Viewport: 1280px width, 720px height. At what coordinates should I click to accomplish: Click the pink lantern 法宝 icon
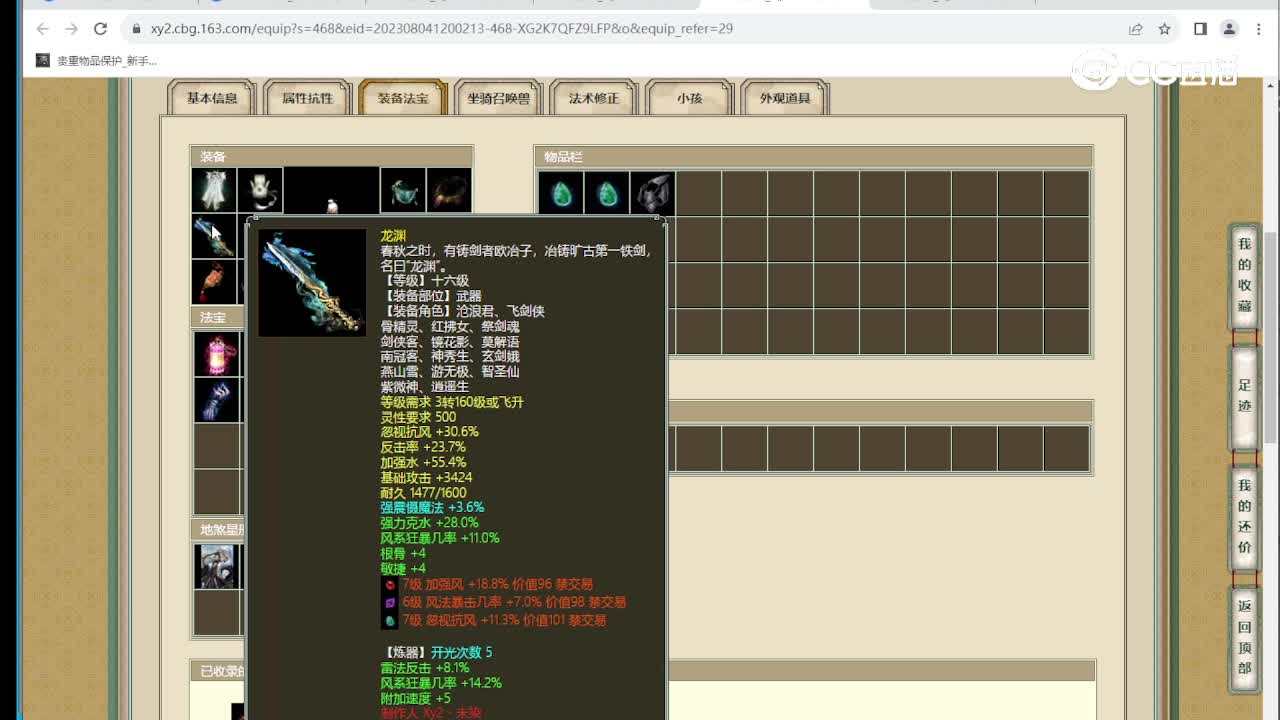tap(217, 354)
